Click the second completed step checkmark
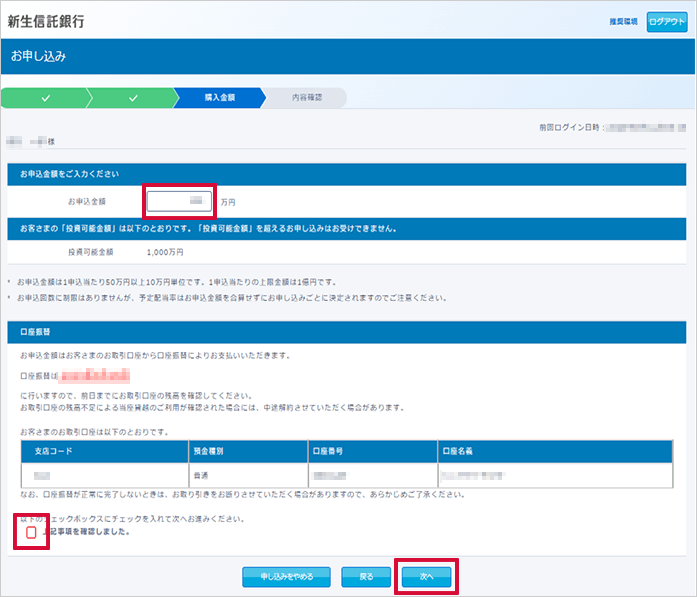The image size is (697, 597). pos(132,98)
